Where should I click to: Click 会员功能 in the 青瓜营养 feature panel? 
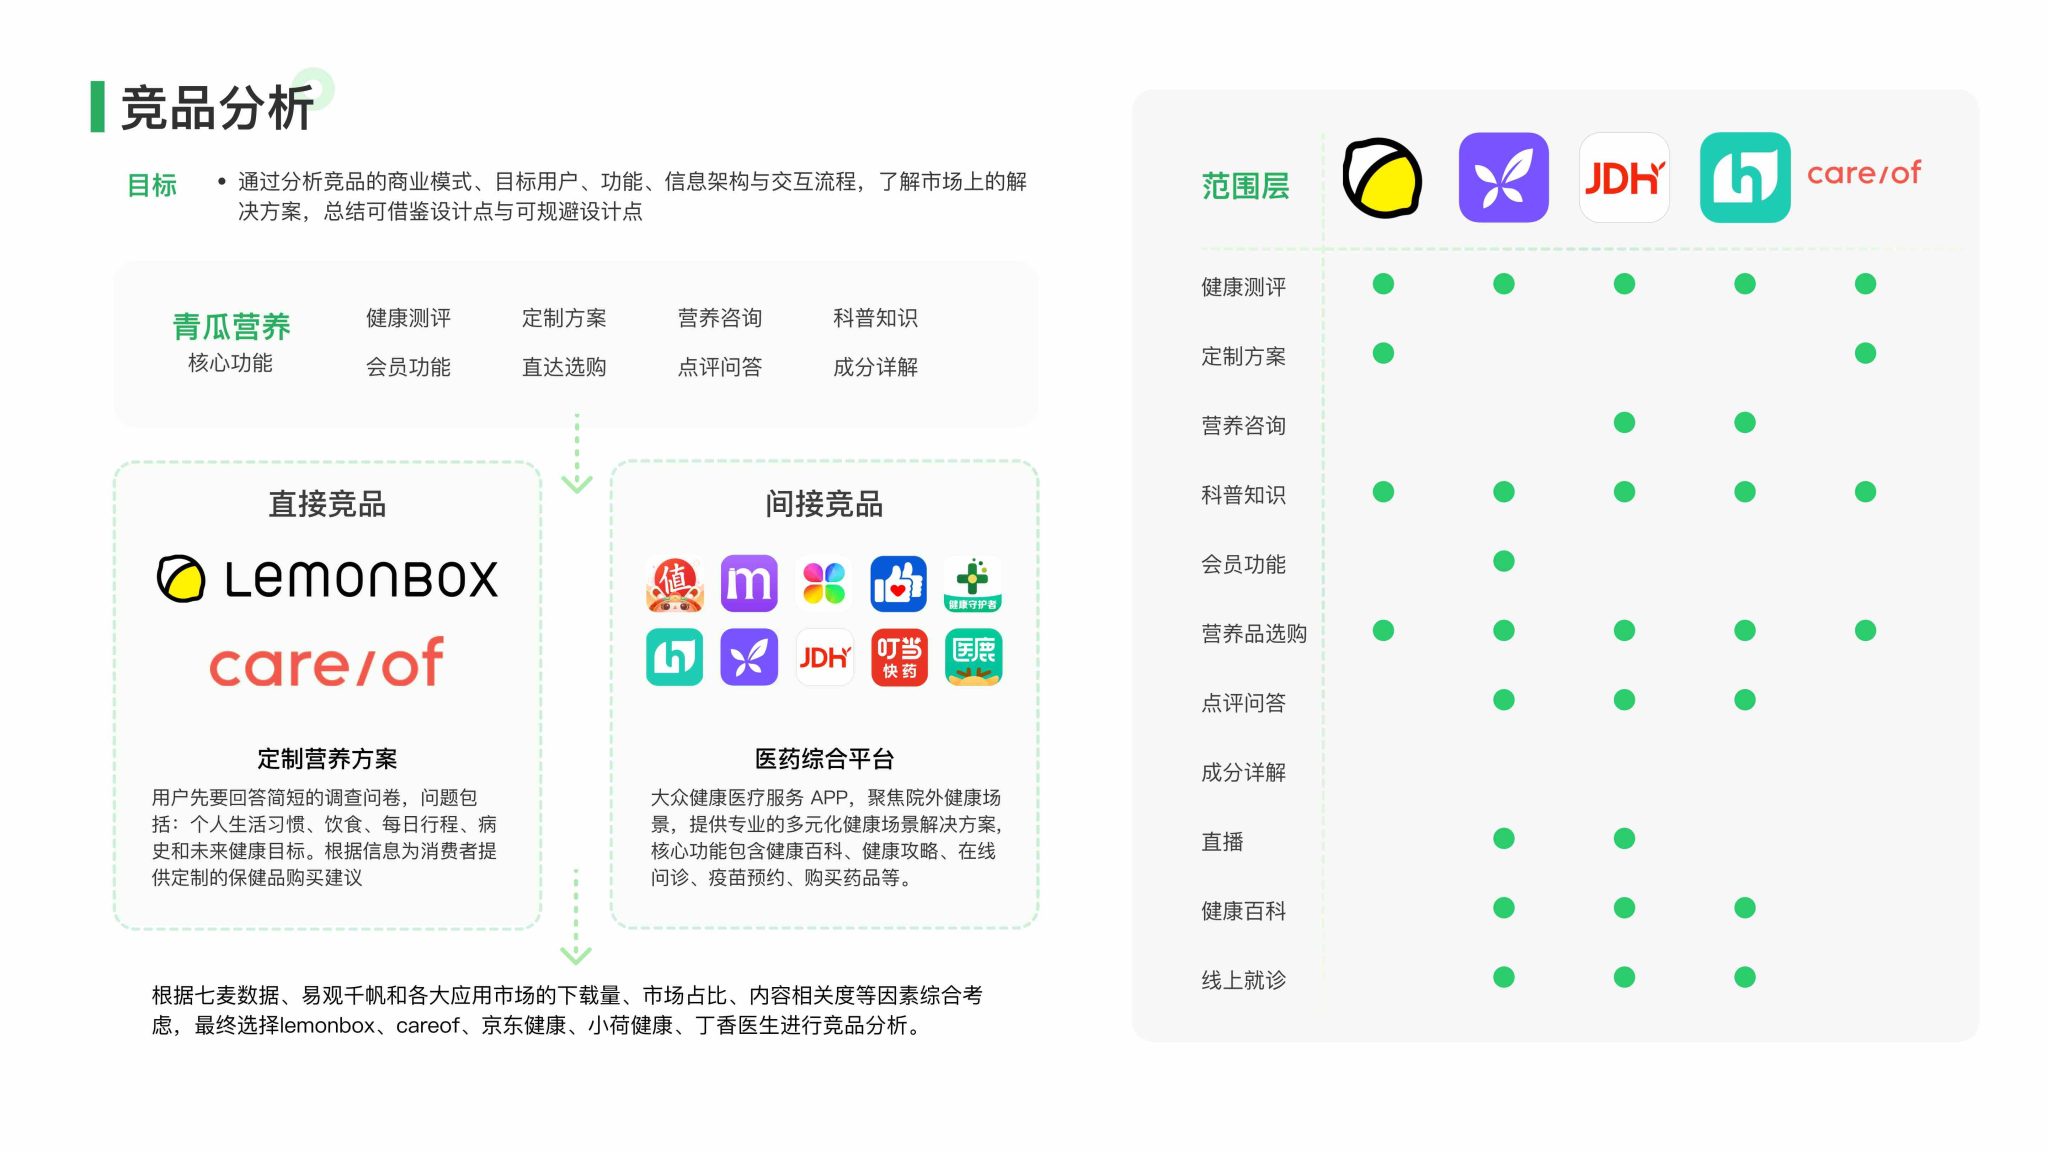(x=408, y=367)
